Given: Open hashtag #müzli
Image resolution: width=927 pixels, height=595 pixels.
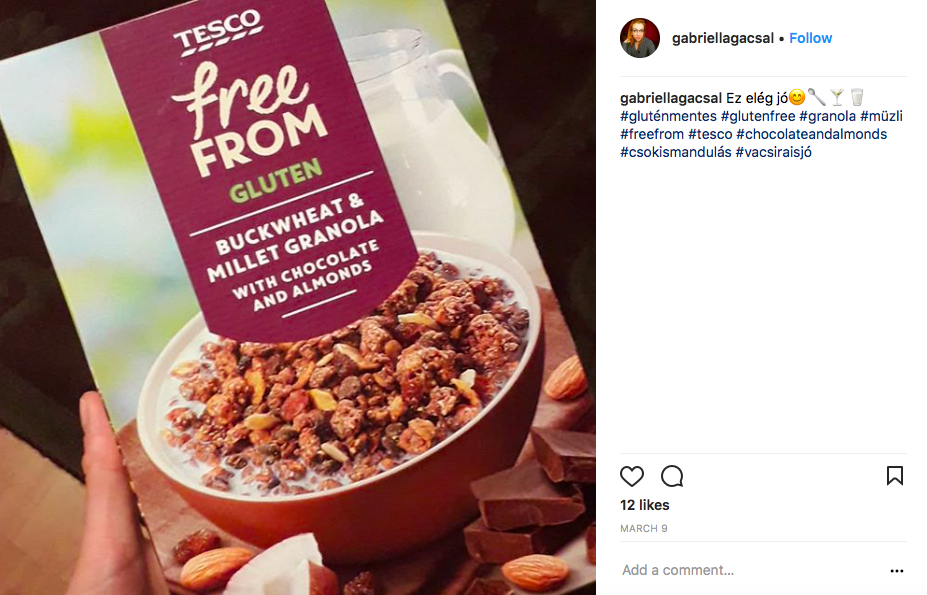Looking at the screenshot, I should (x=881, y=117).
